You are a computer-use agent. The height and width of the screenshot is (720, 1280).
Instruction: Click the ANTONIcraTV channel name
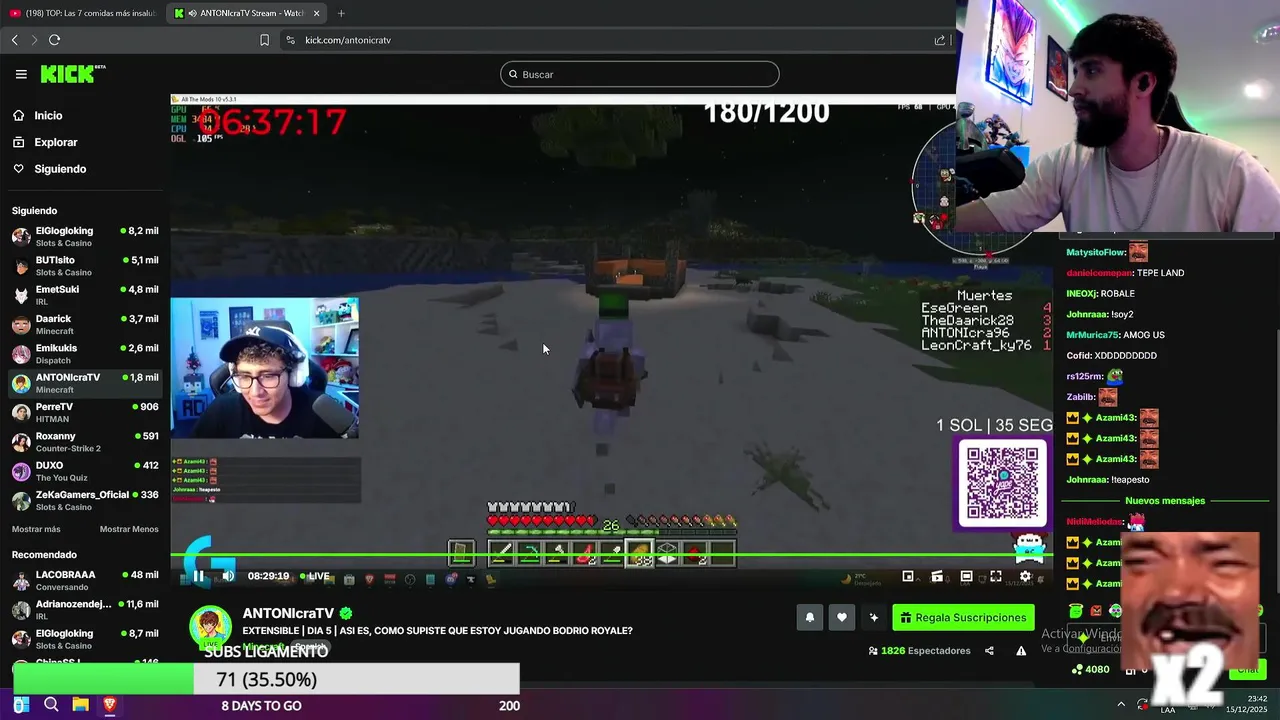[x=288, y=613]
